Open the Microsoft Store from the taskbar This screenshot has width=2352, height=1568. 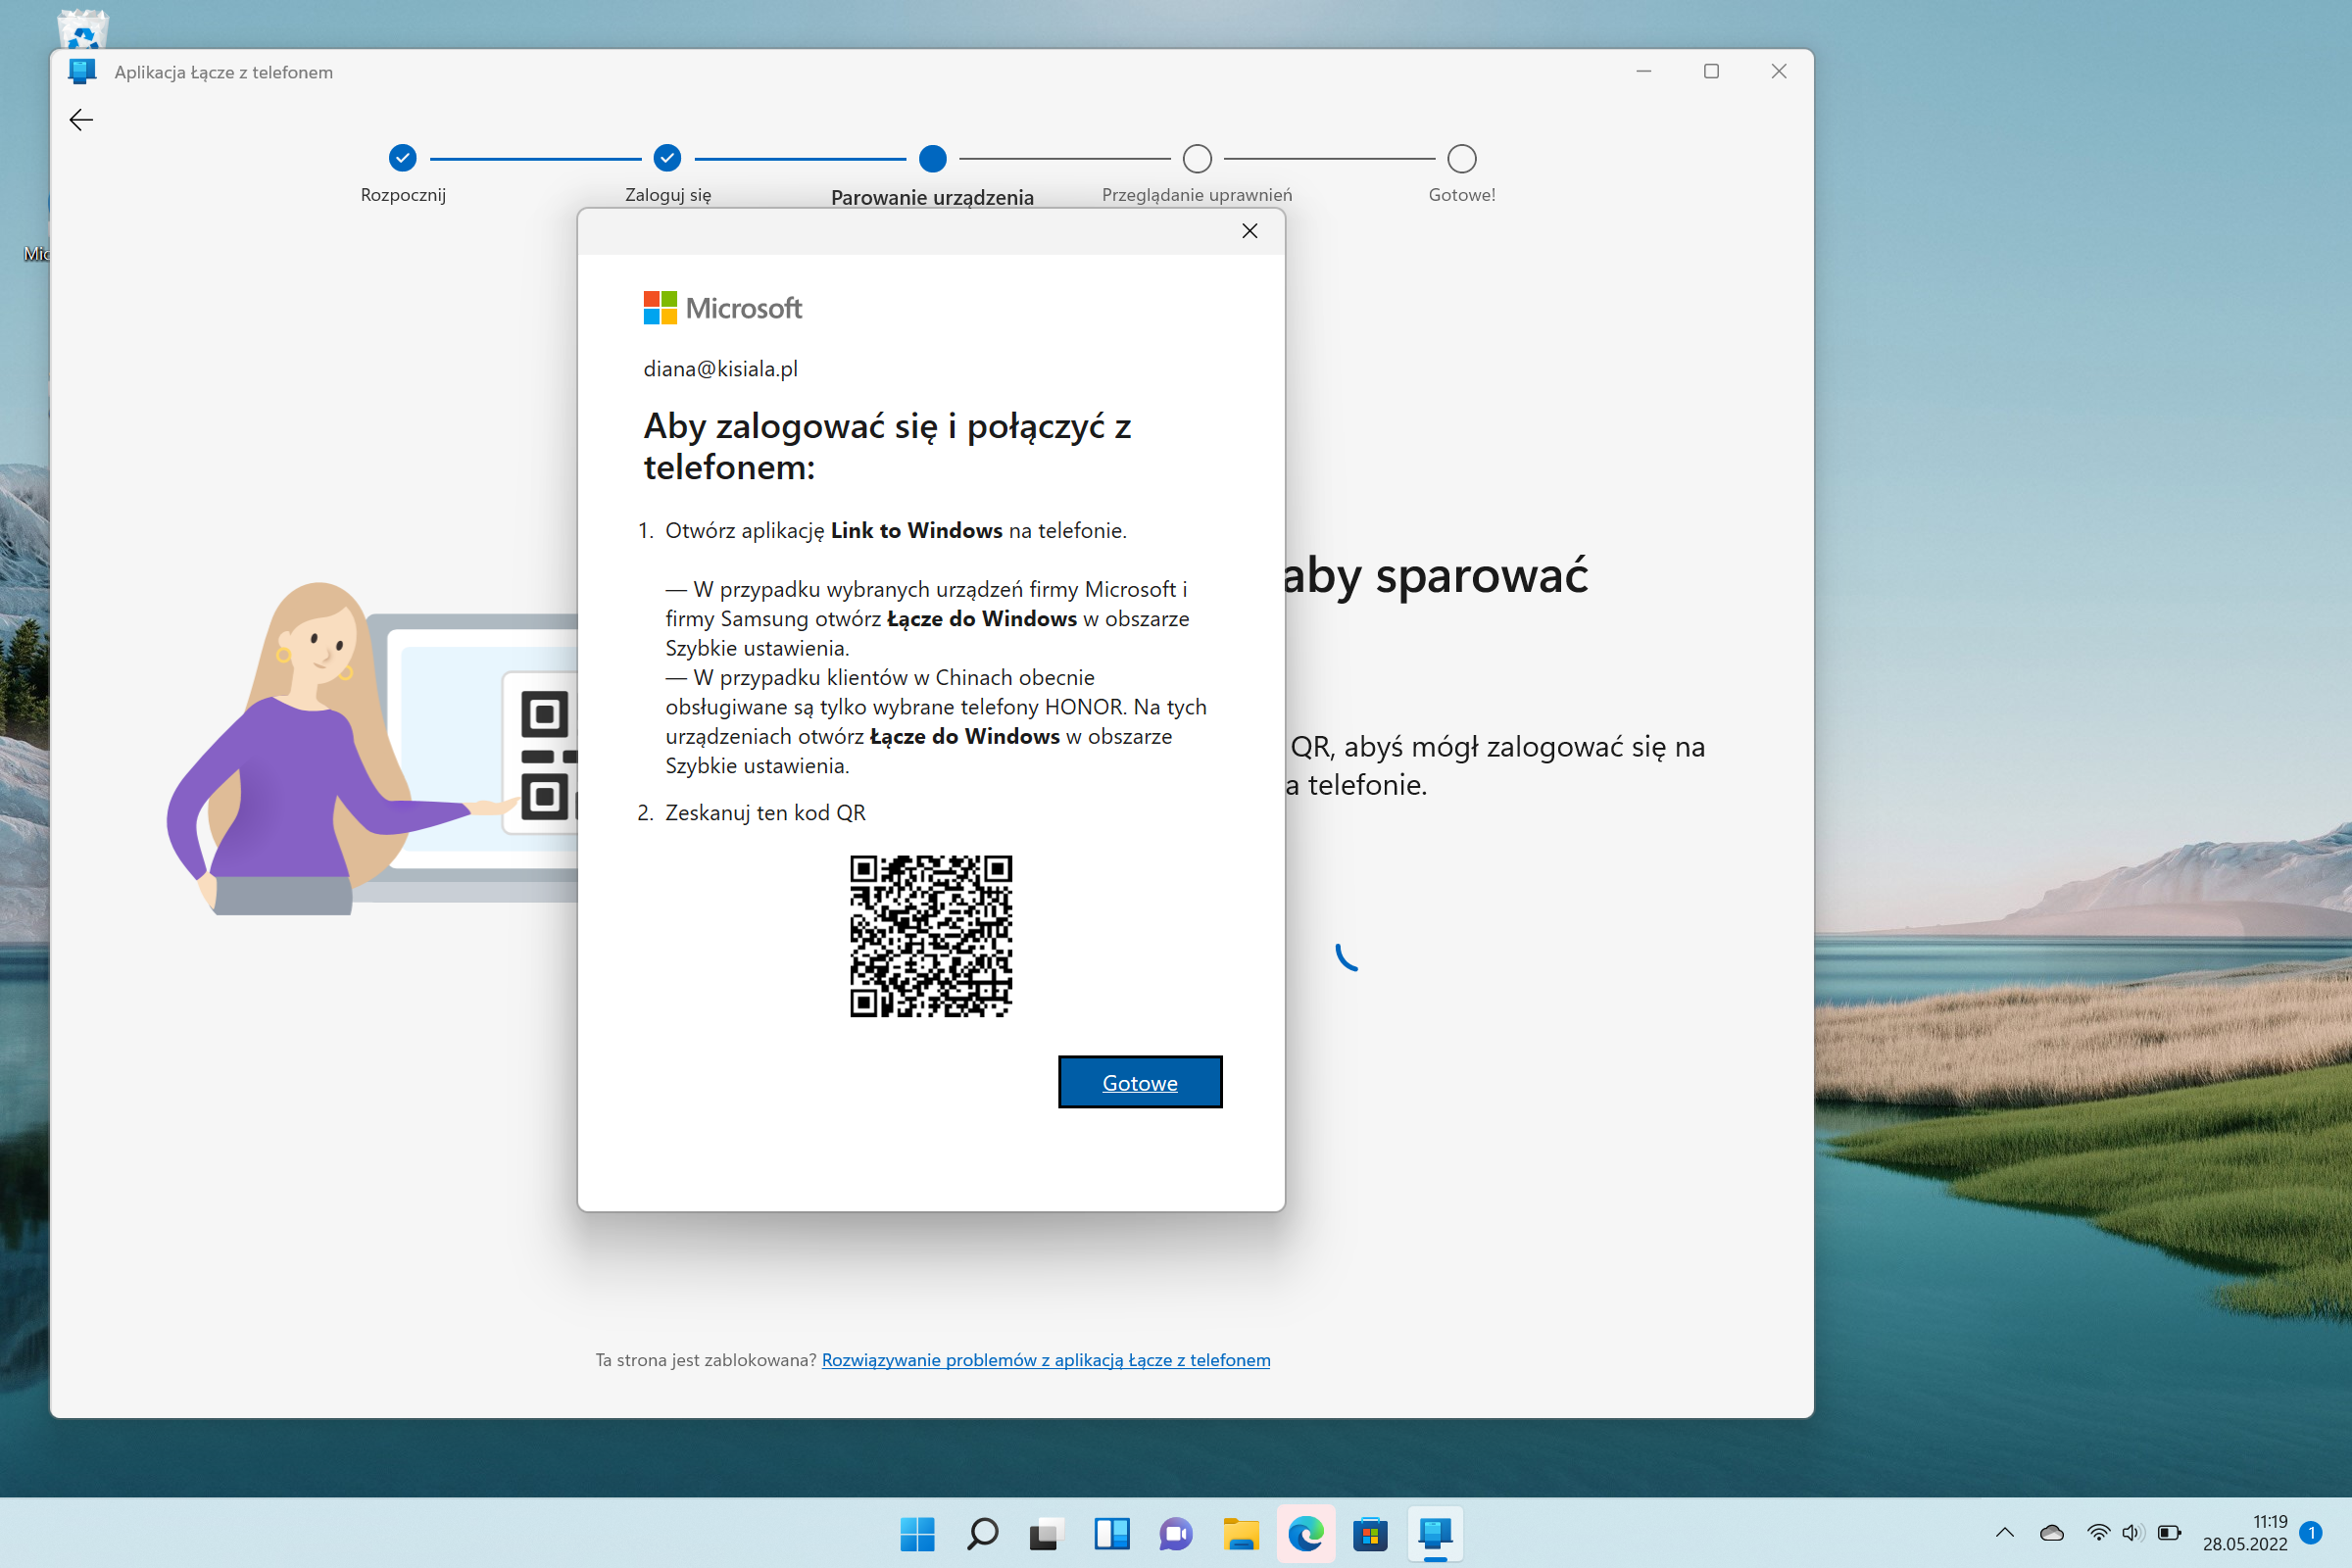(x=1370, y=1533)
